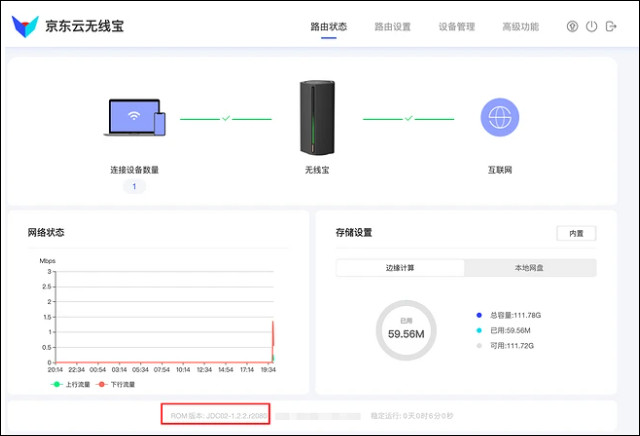Click the Mbps axis unit label
640x436 pixels.
[x=47, y=260]
